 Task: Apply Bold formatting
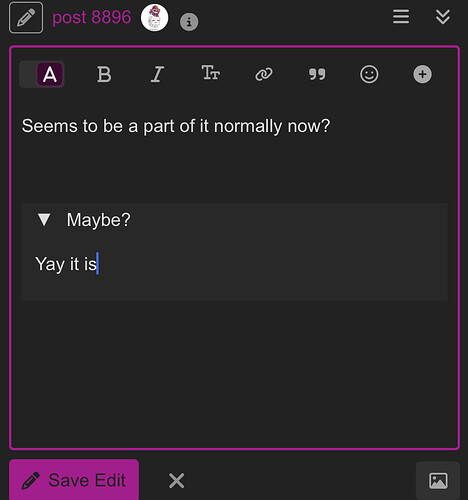(104, 74)
